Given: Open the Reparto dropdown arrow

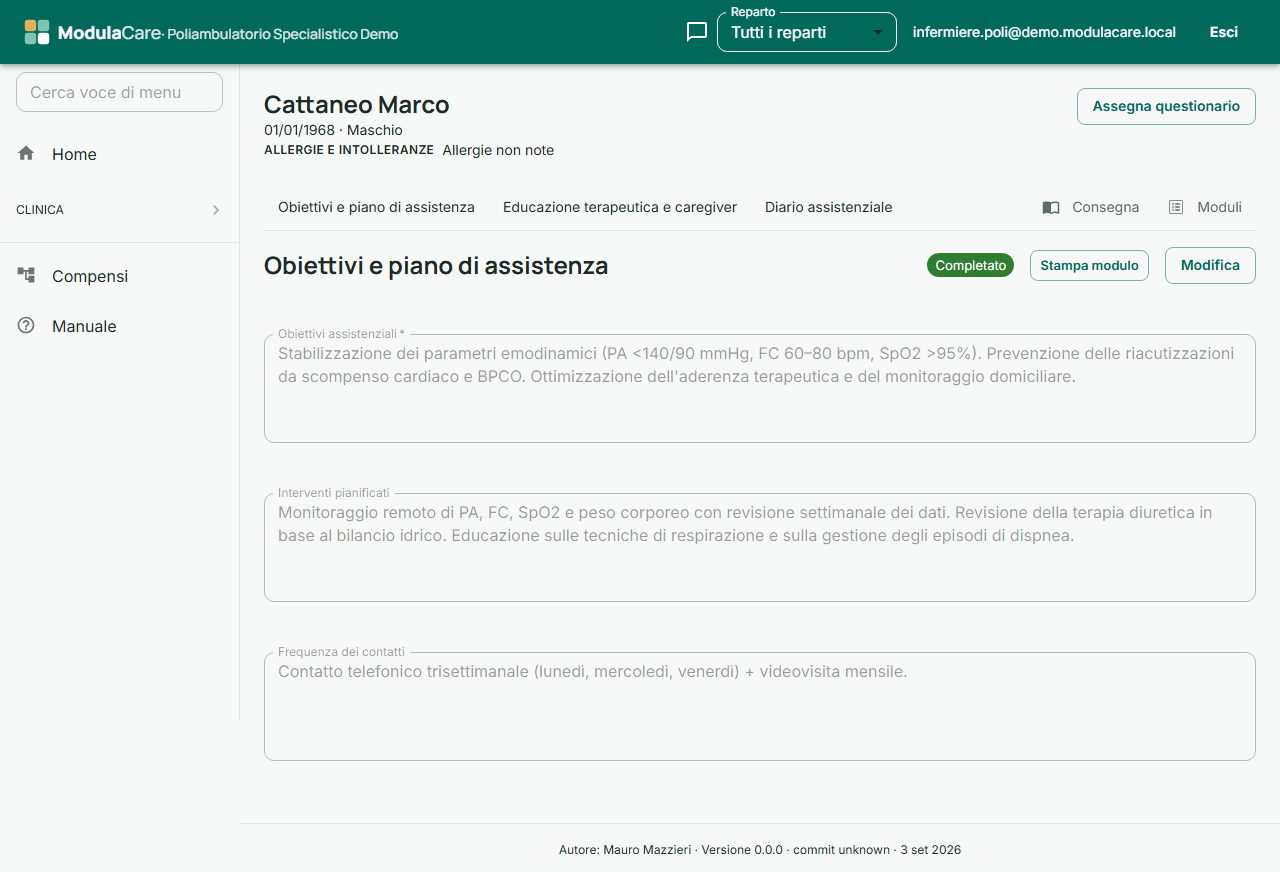Looking at the screenshot, I should [x=878, y=32].
